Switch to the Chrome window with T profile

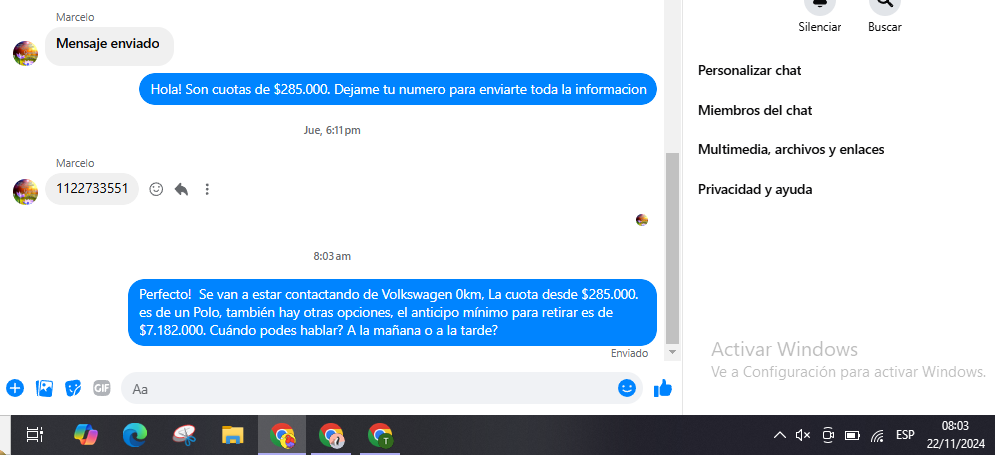click(x=379, y=435)
